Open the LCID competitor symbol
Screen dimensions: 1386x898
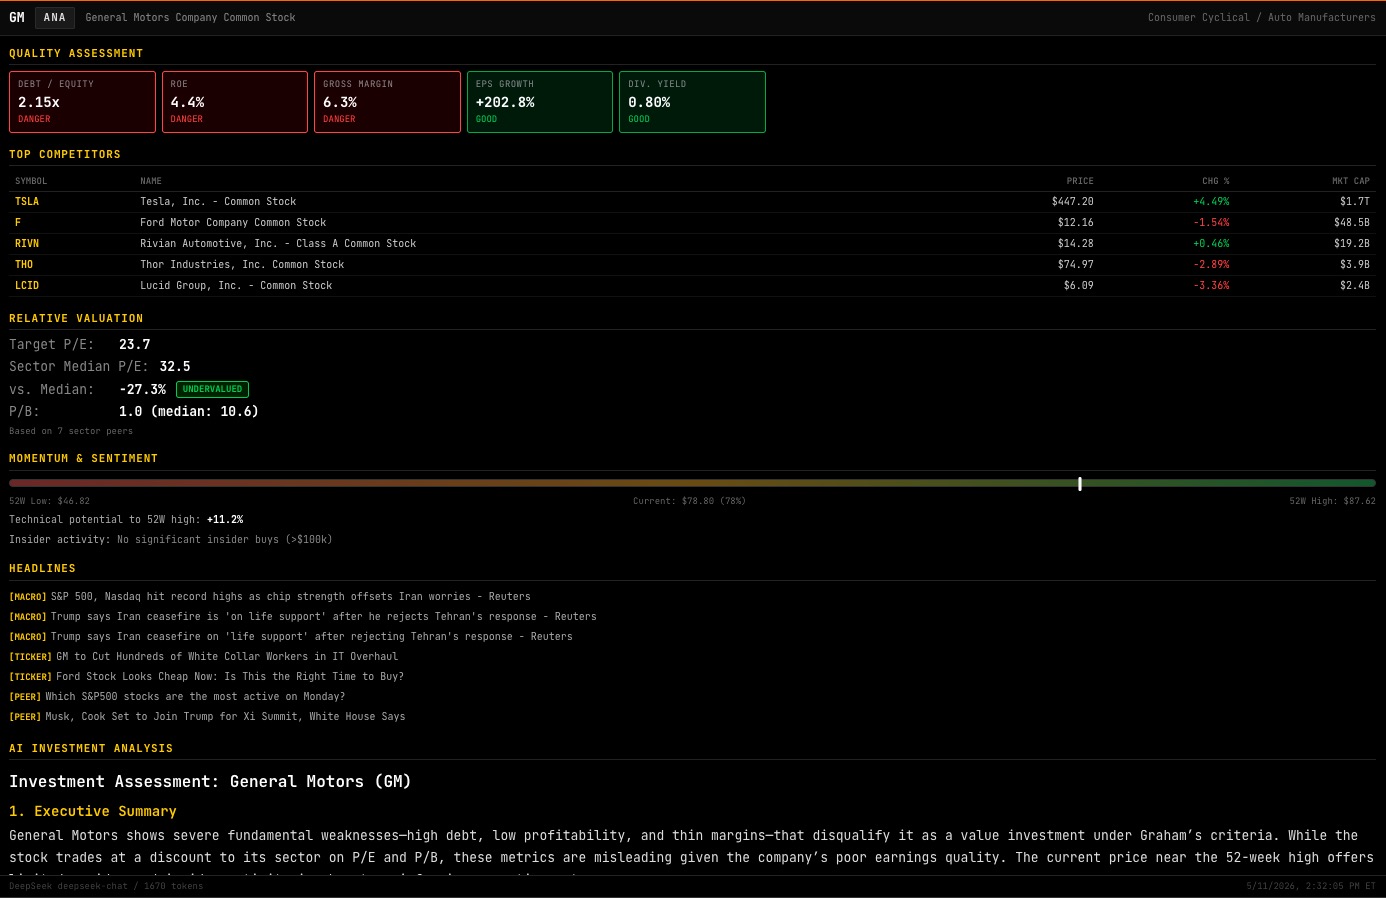[27, 286]
